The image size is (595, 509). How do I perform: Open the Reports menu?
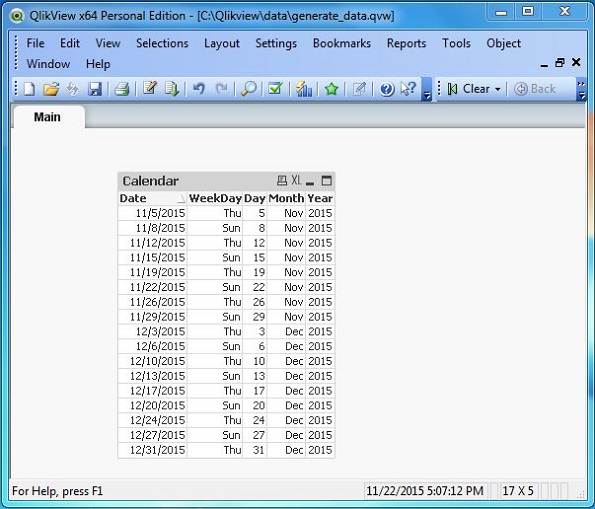406,43
